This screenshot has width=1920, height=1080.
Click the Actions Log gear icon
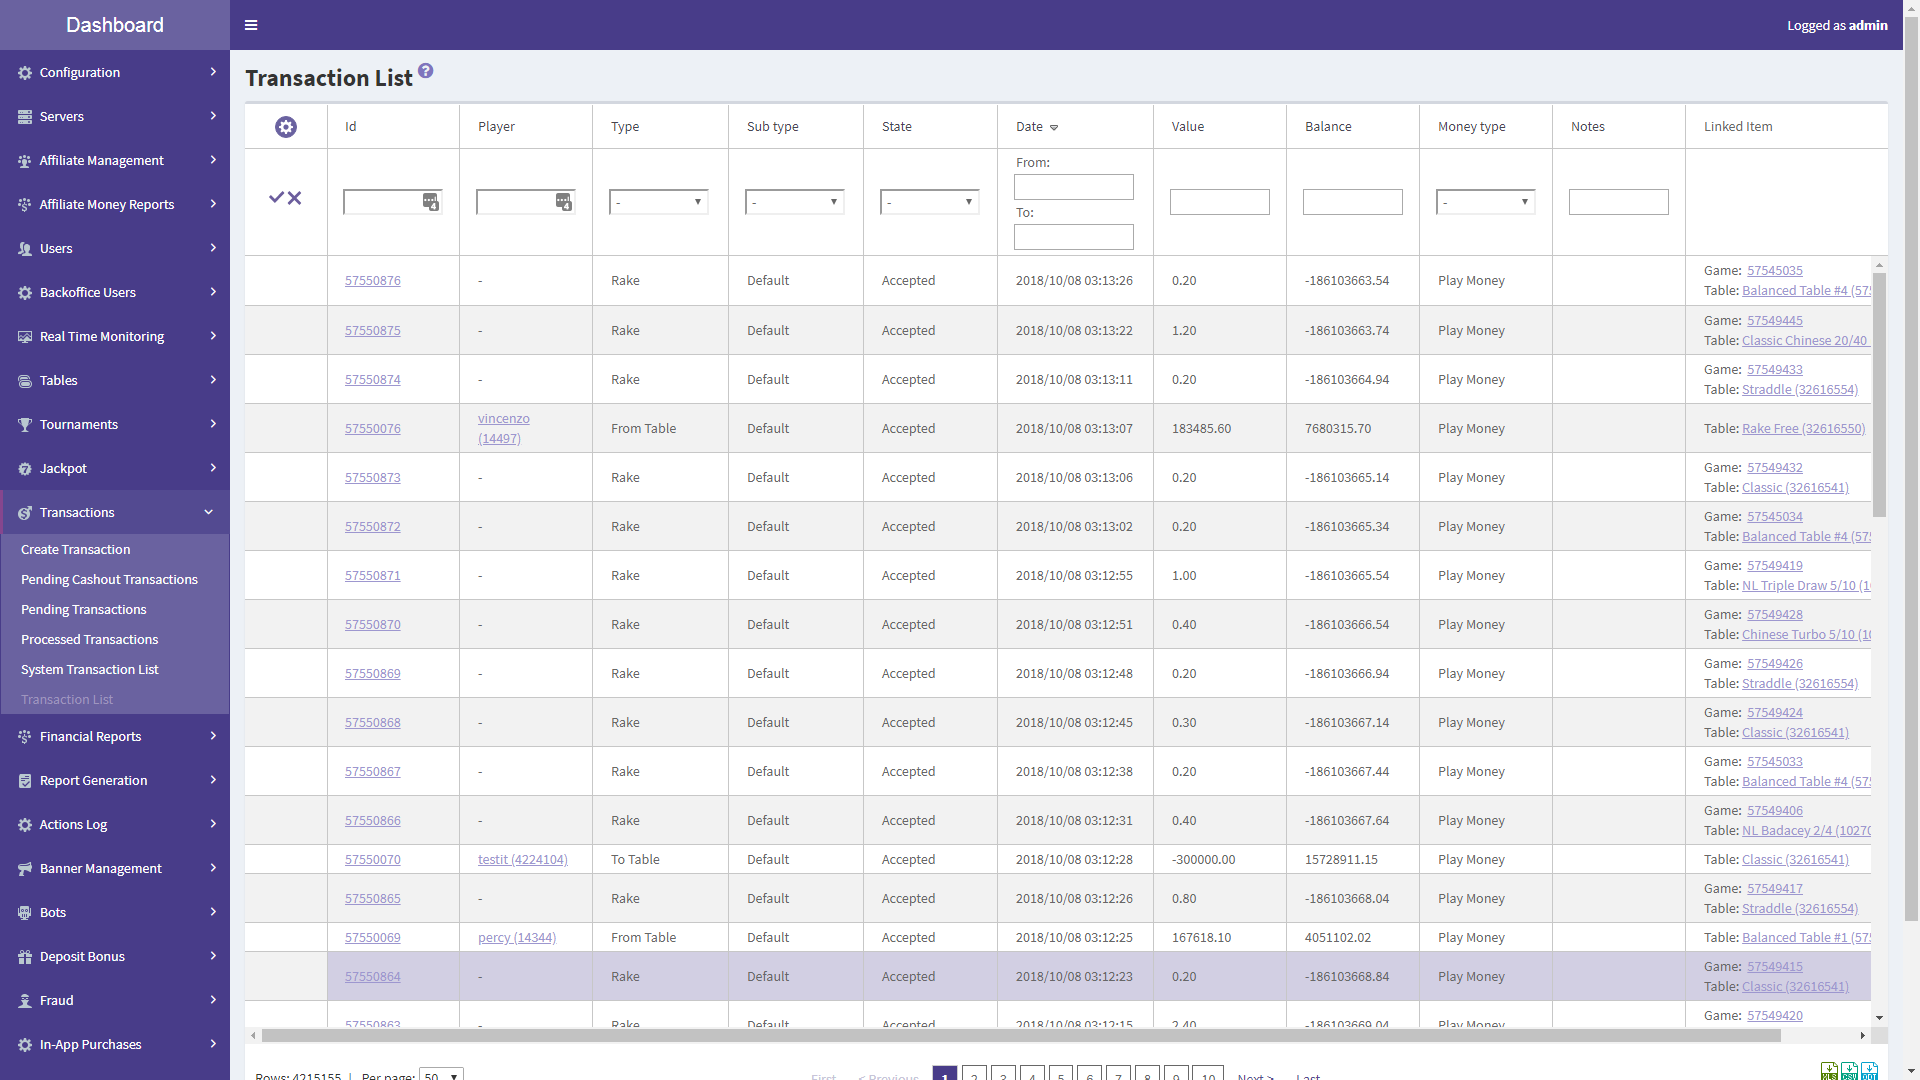pyautogui.click(x=25, y=825)
